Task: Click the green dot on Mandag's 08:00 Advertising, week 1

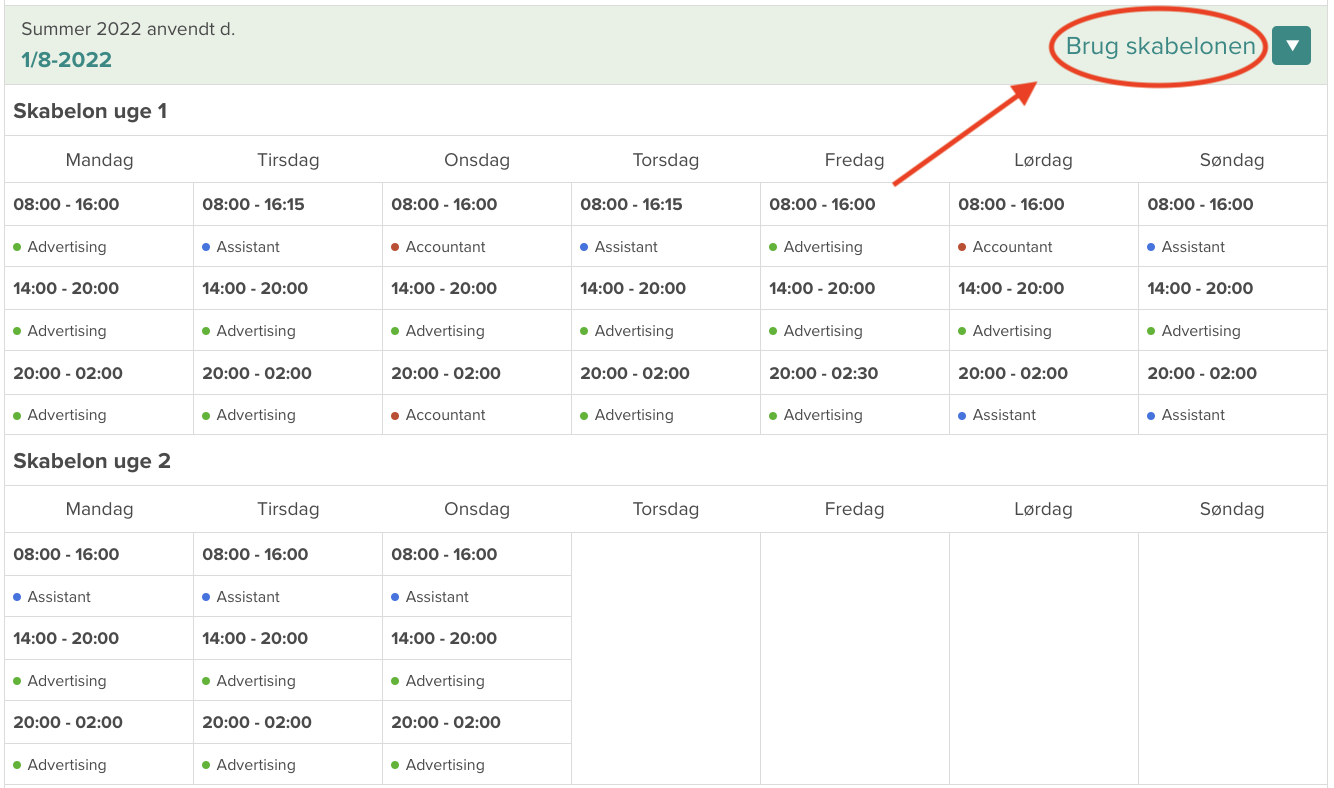Action: (17, 247)
